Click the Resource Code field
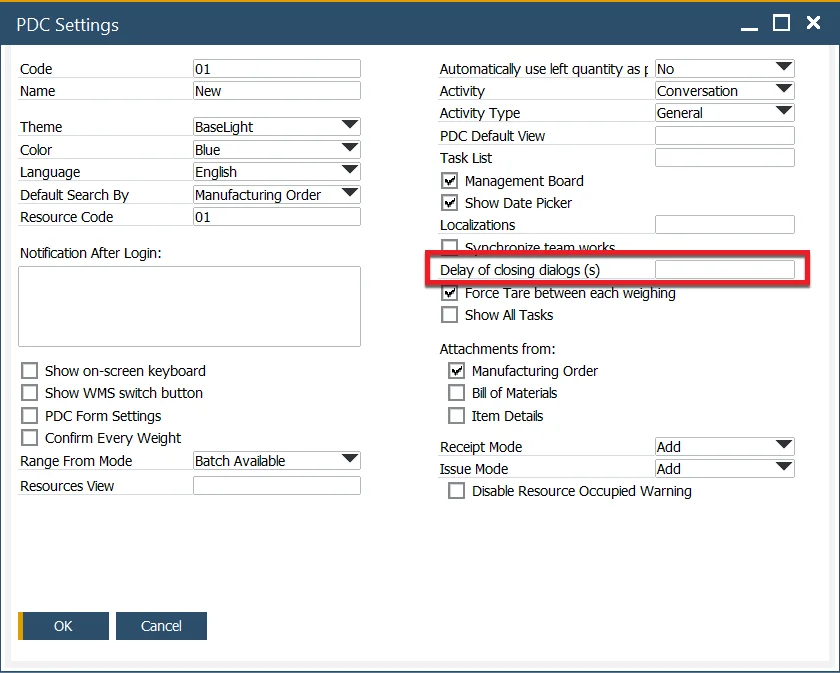Screen dimensions: 840x673 click(x=277, y=216)
